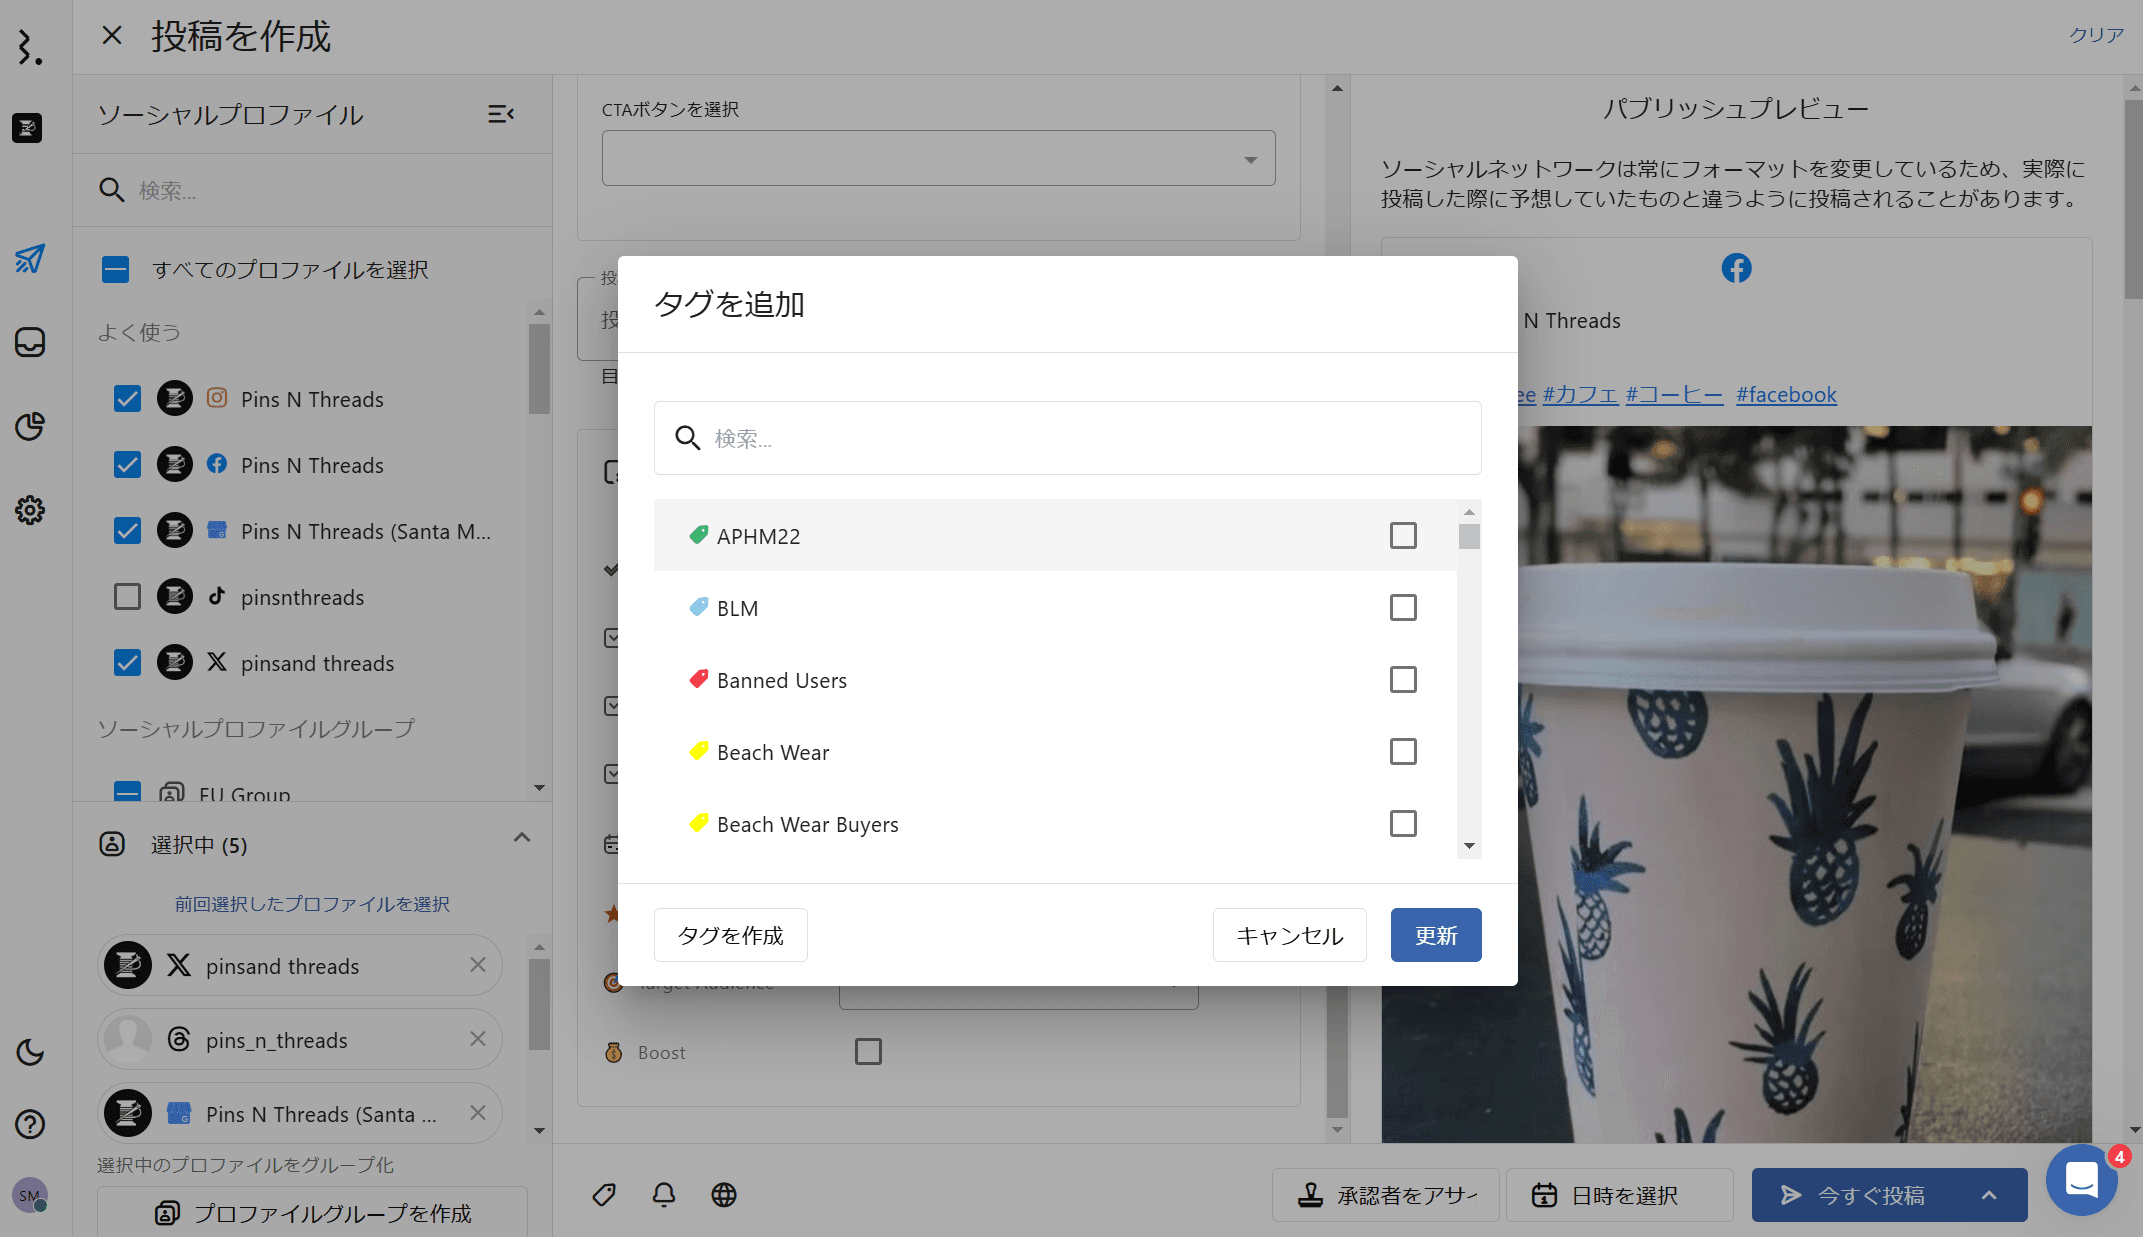
Task: Open the chat support bubble
Action: point(2081,1180)
